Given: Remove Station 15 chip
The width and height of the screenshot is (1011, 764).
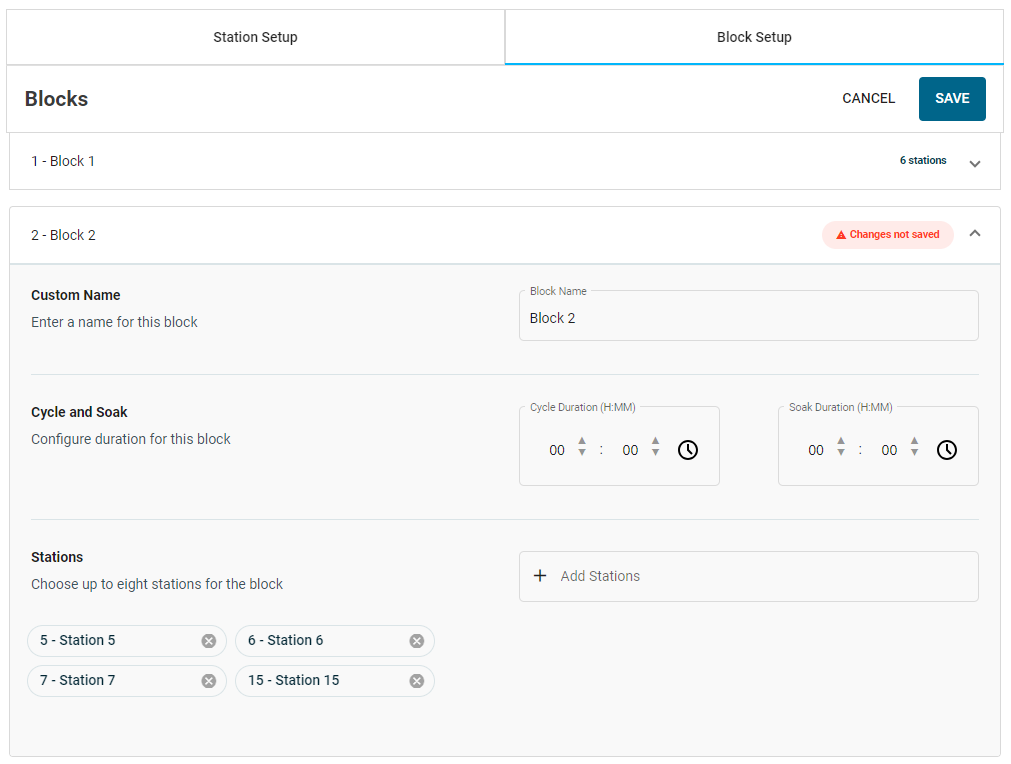Looking at the screenshot, I should click(417, 681).
